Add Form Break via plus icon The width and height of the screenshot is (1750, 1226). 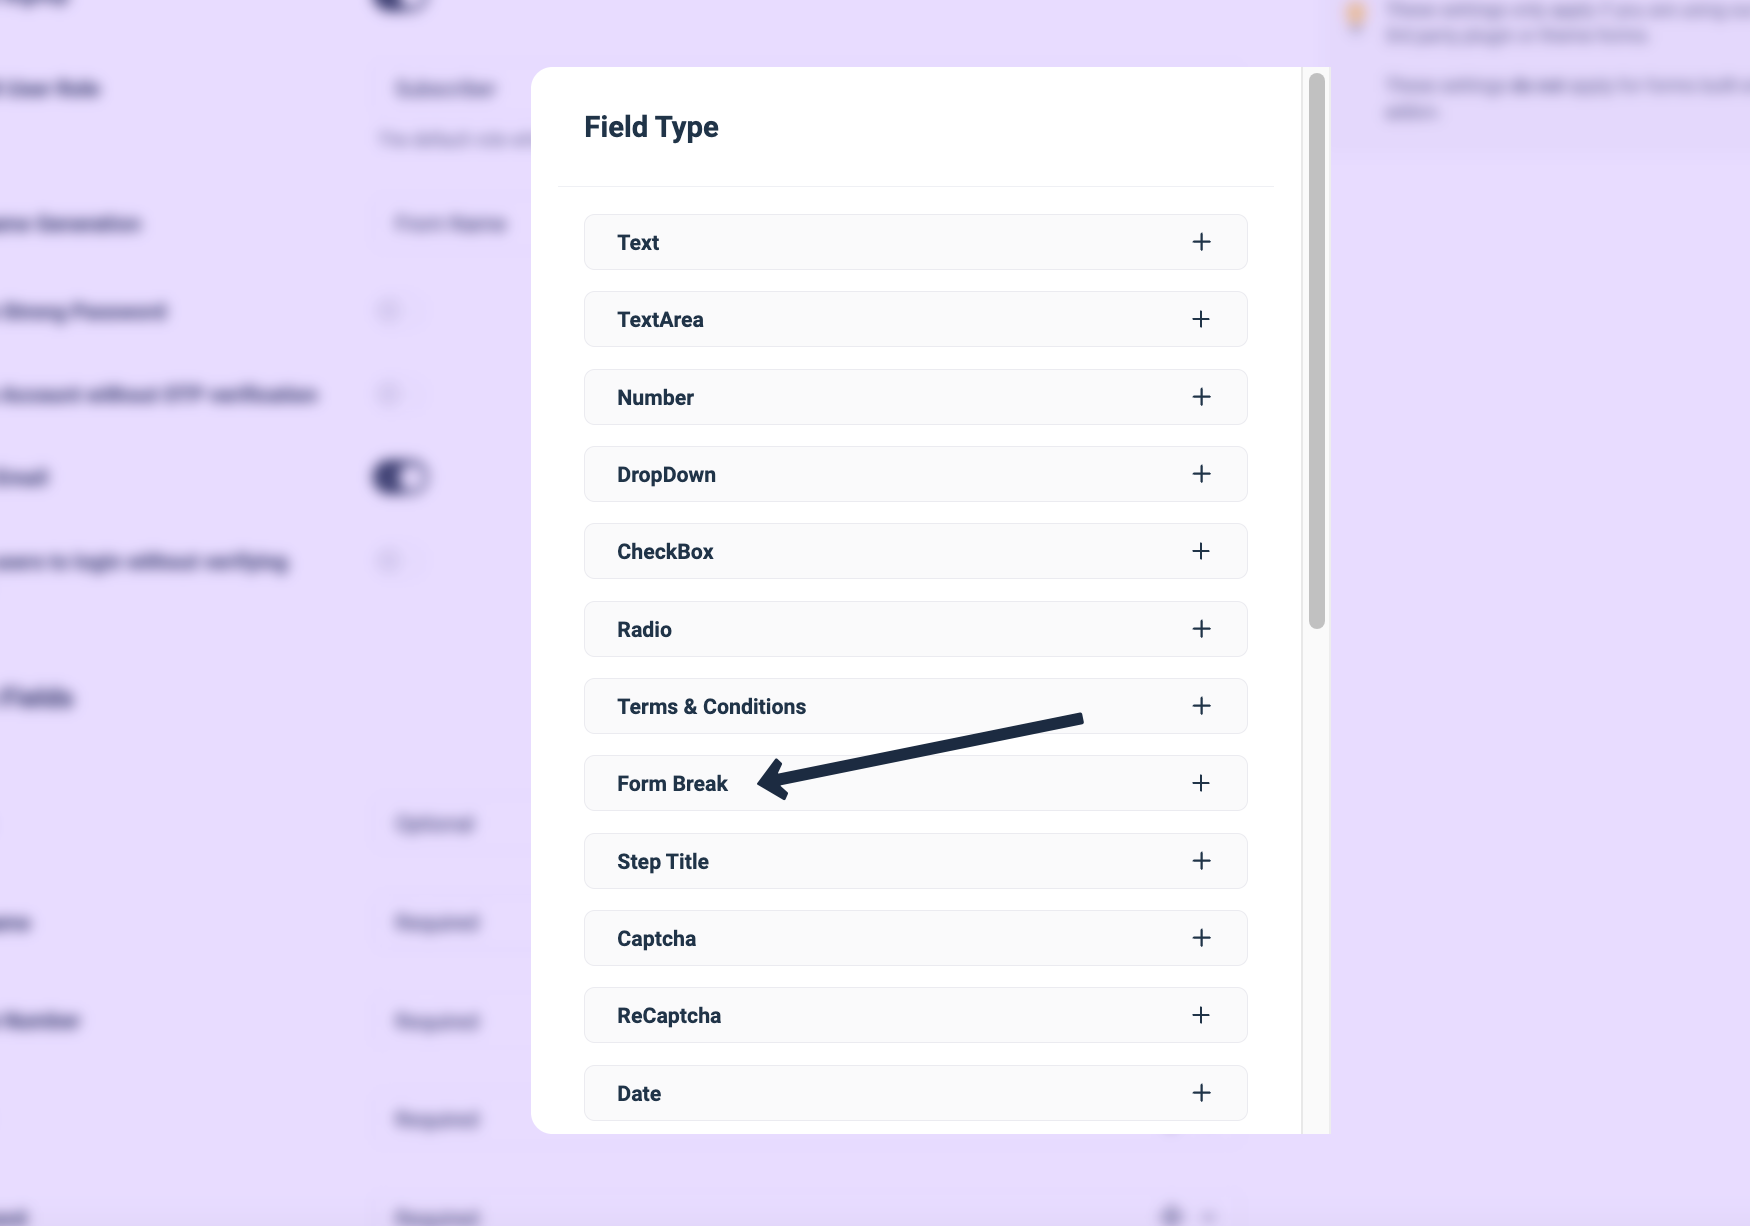coord(1201,783)
